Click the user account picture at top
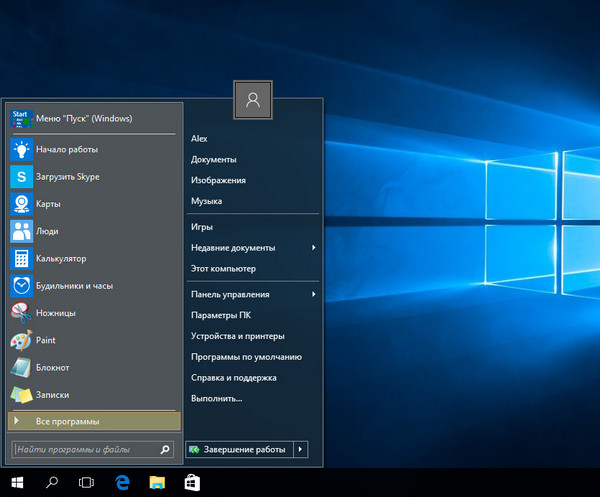 (253, 99)
